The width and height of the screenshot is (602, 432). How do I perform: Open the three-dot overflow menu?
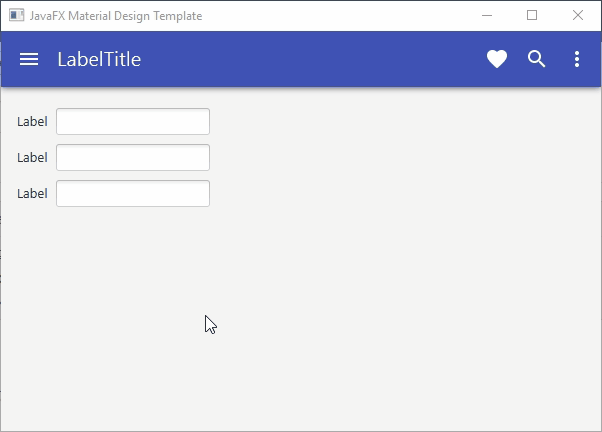[x=577, y=59]
